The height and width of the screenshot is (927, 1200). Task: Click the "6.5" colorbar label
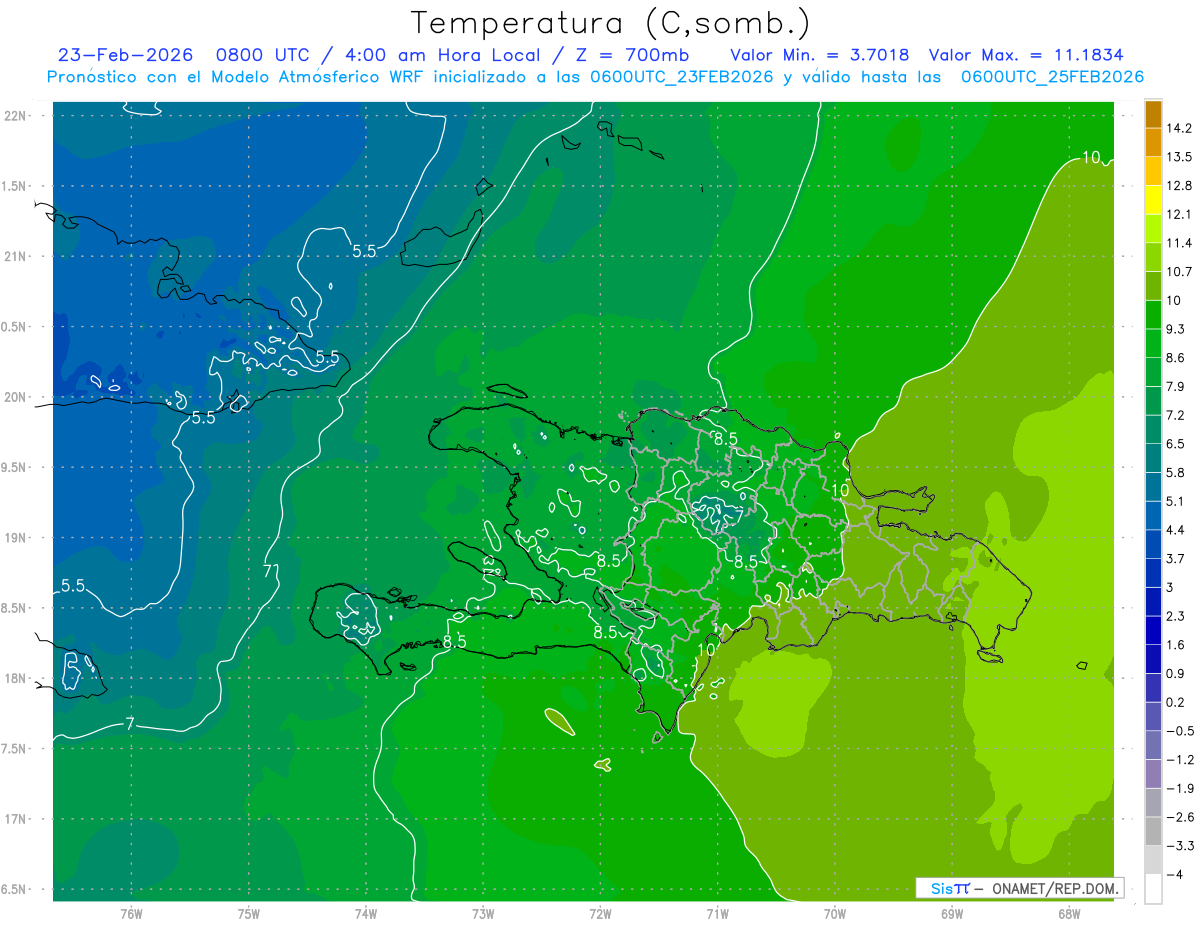pos(1176,444)
